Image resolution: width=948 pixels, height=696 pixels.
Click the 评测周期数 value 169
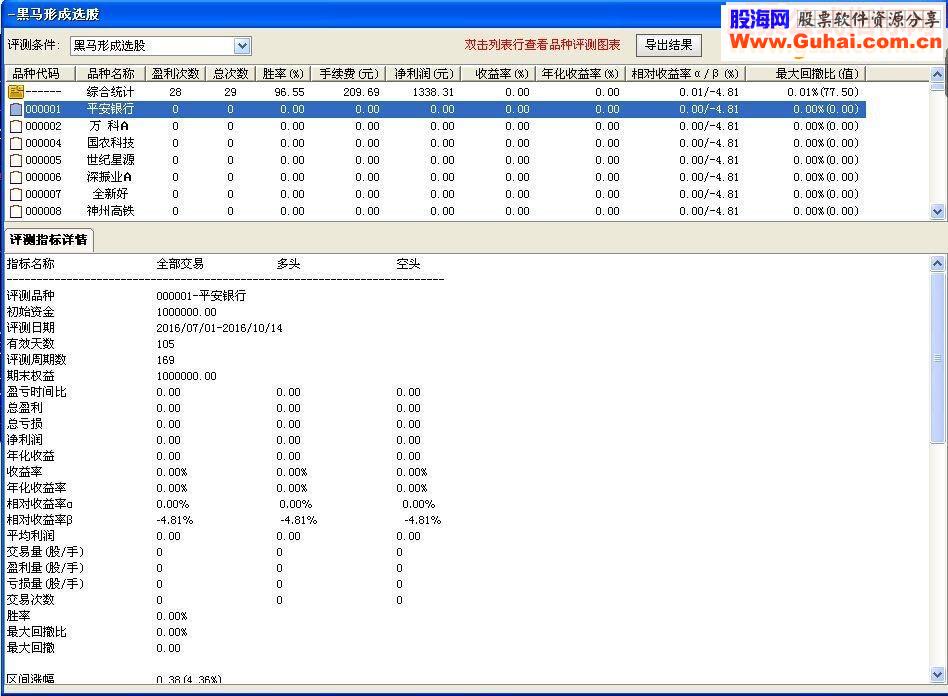pyautogui.click(x=165, y=360)
